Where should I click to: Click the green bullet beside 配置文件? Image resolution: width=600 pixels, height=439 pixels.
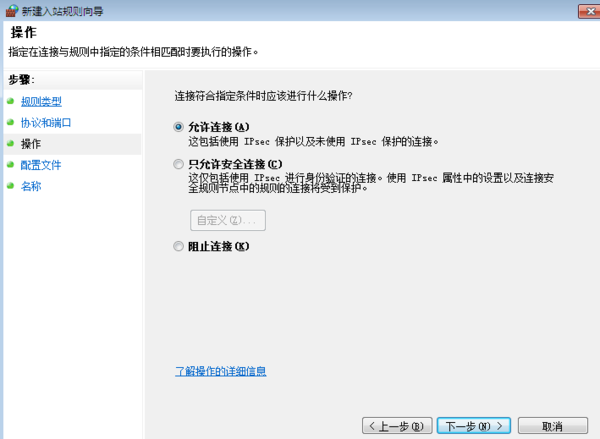[10, 165]
